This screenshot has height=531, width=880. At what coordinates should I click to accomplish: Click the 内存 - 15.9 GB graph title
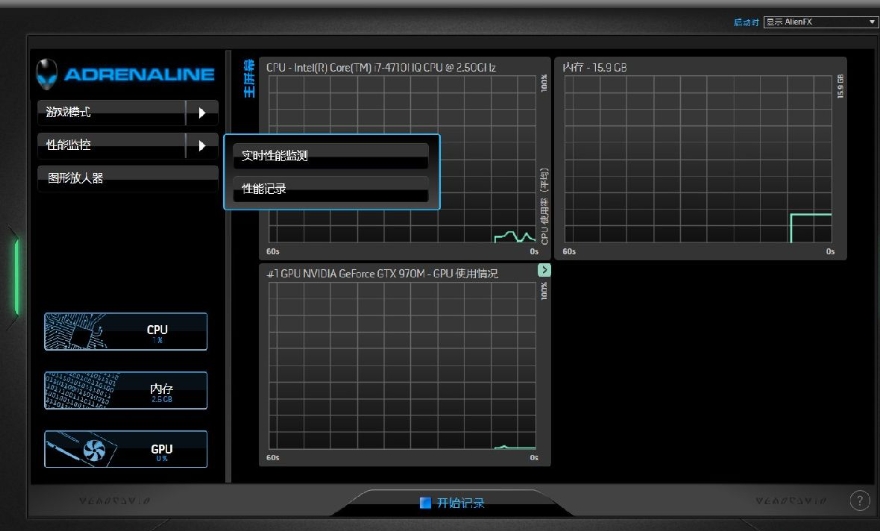pyautogui.click(x=594, y=67)
